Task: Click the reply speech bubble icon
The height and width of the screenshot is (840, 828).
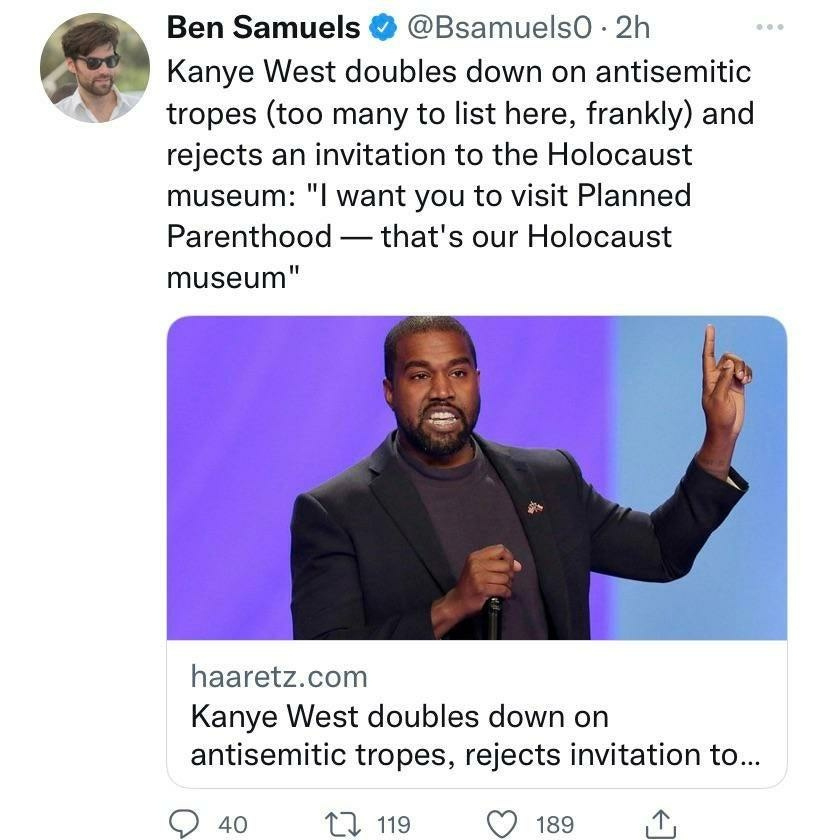Action: tap(182, 823)
